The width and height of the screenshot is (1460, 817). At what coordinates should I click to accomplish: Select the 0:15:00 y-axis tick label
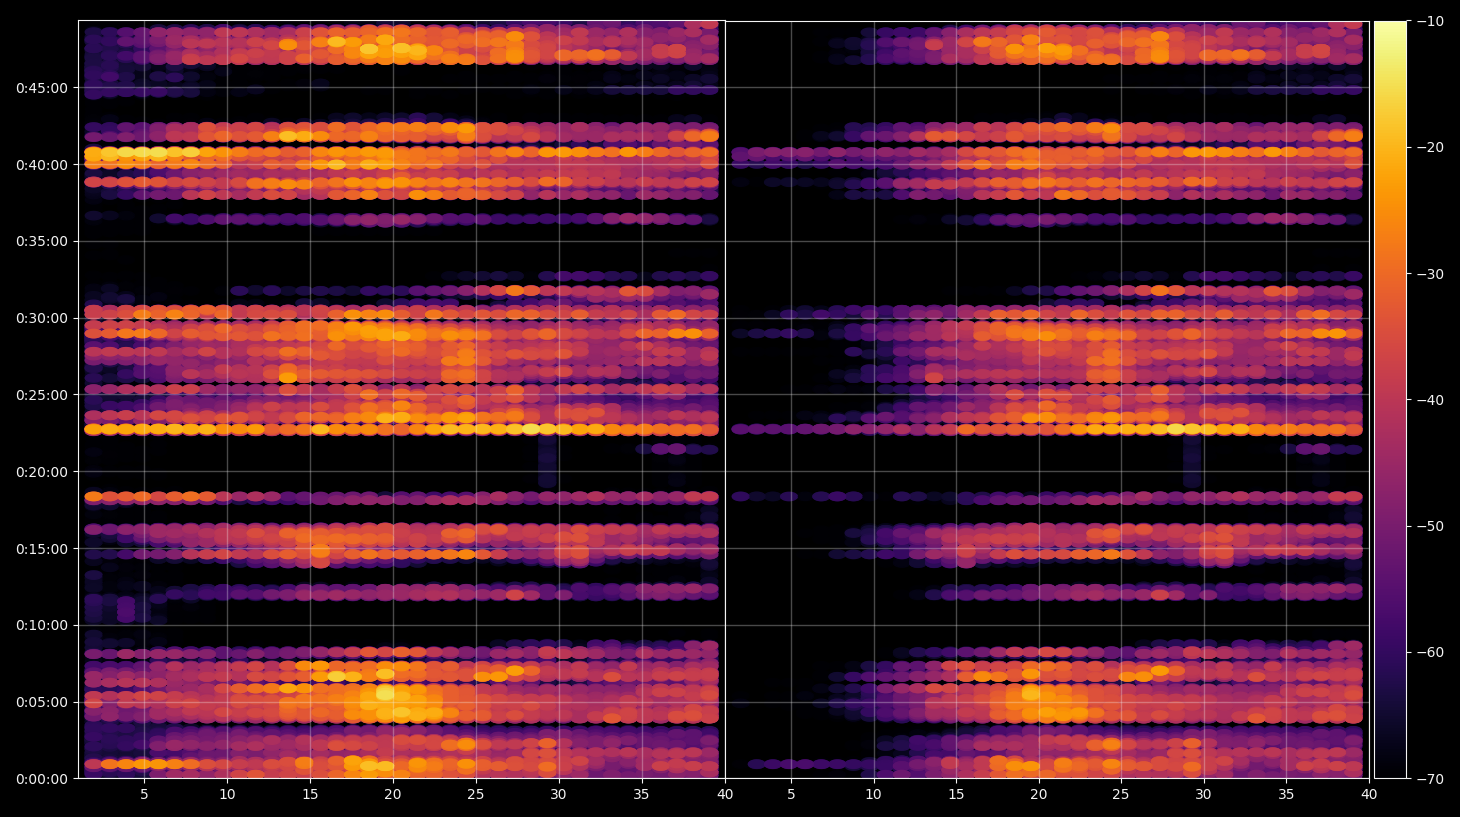pyautogui.click(x=42, y=549)
